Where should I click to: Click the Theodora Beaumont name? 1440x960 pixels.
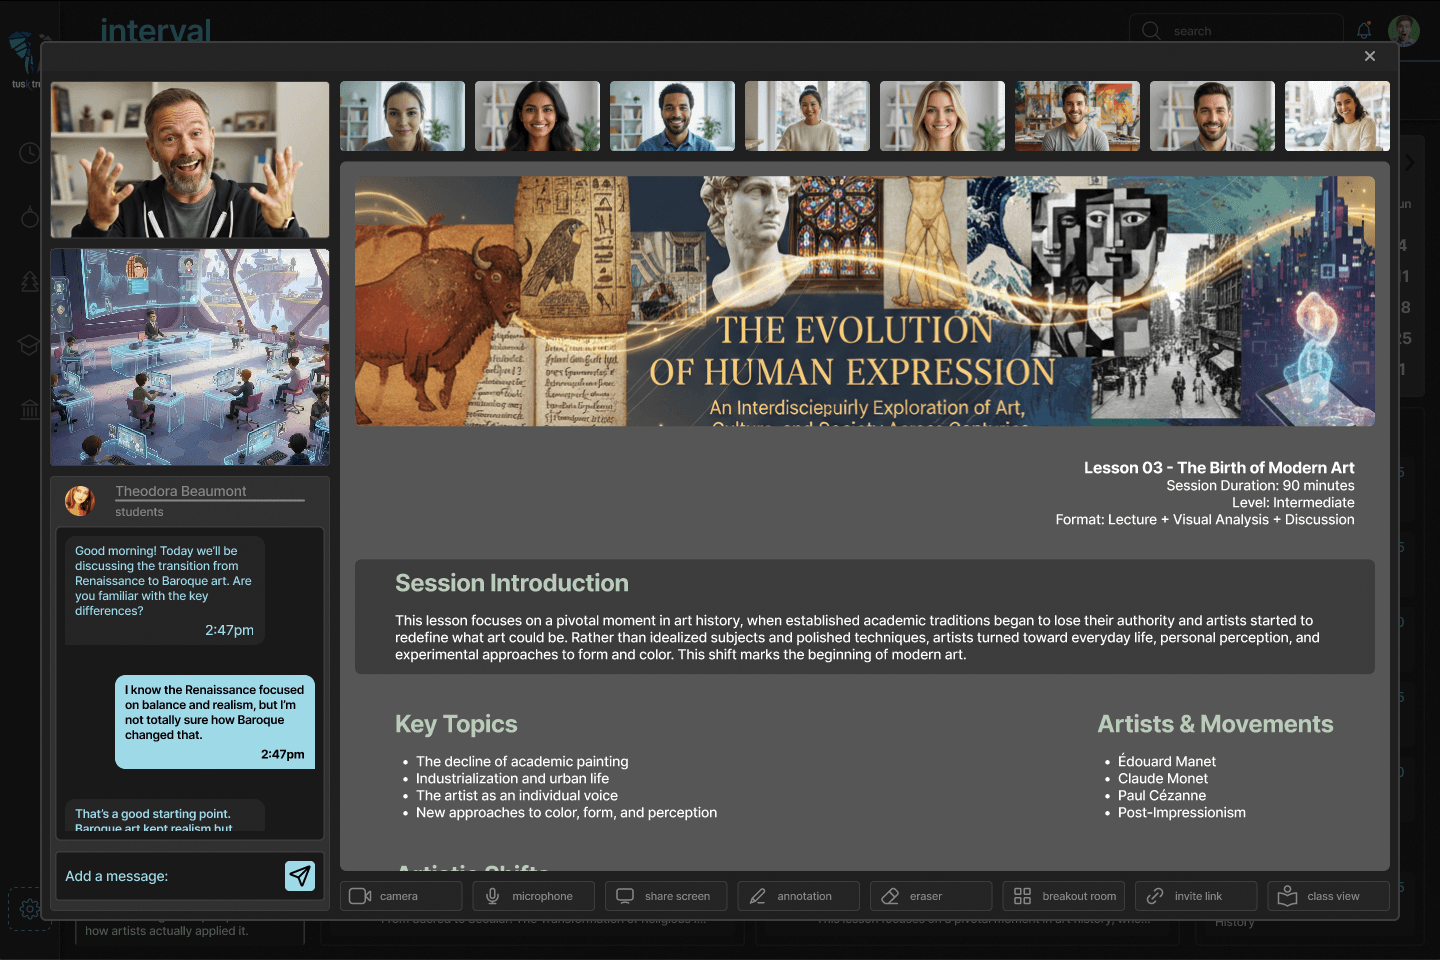(180, 491)
